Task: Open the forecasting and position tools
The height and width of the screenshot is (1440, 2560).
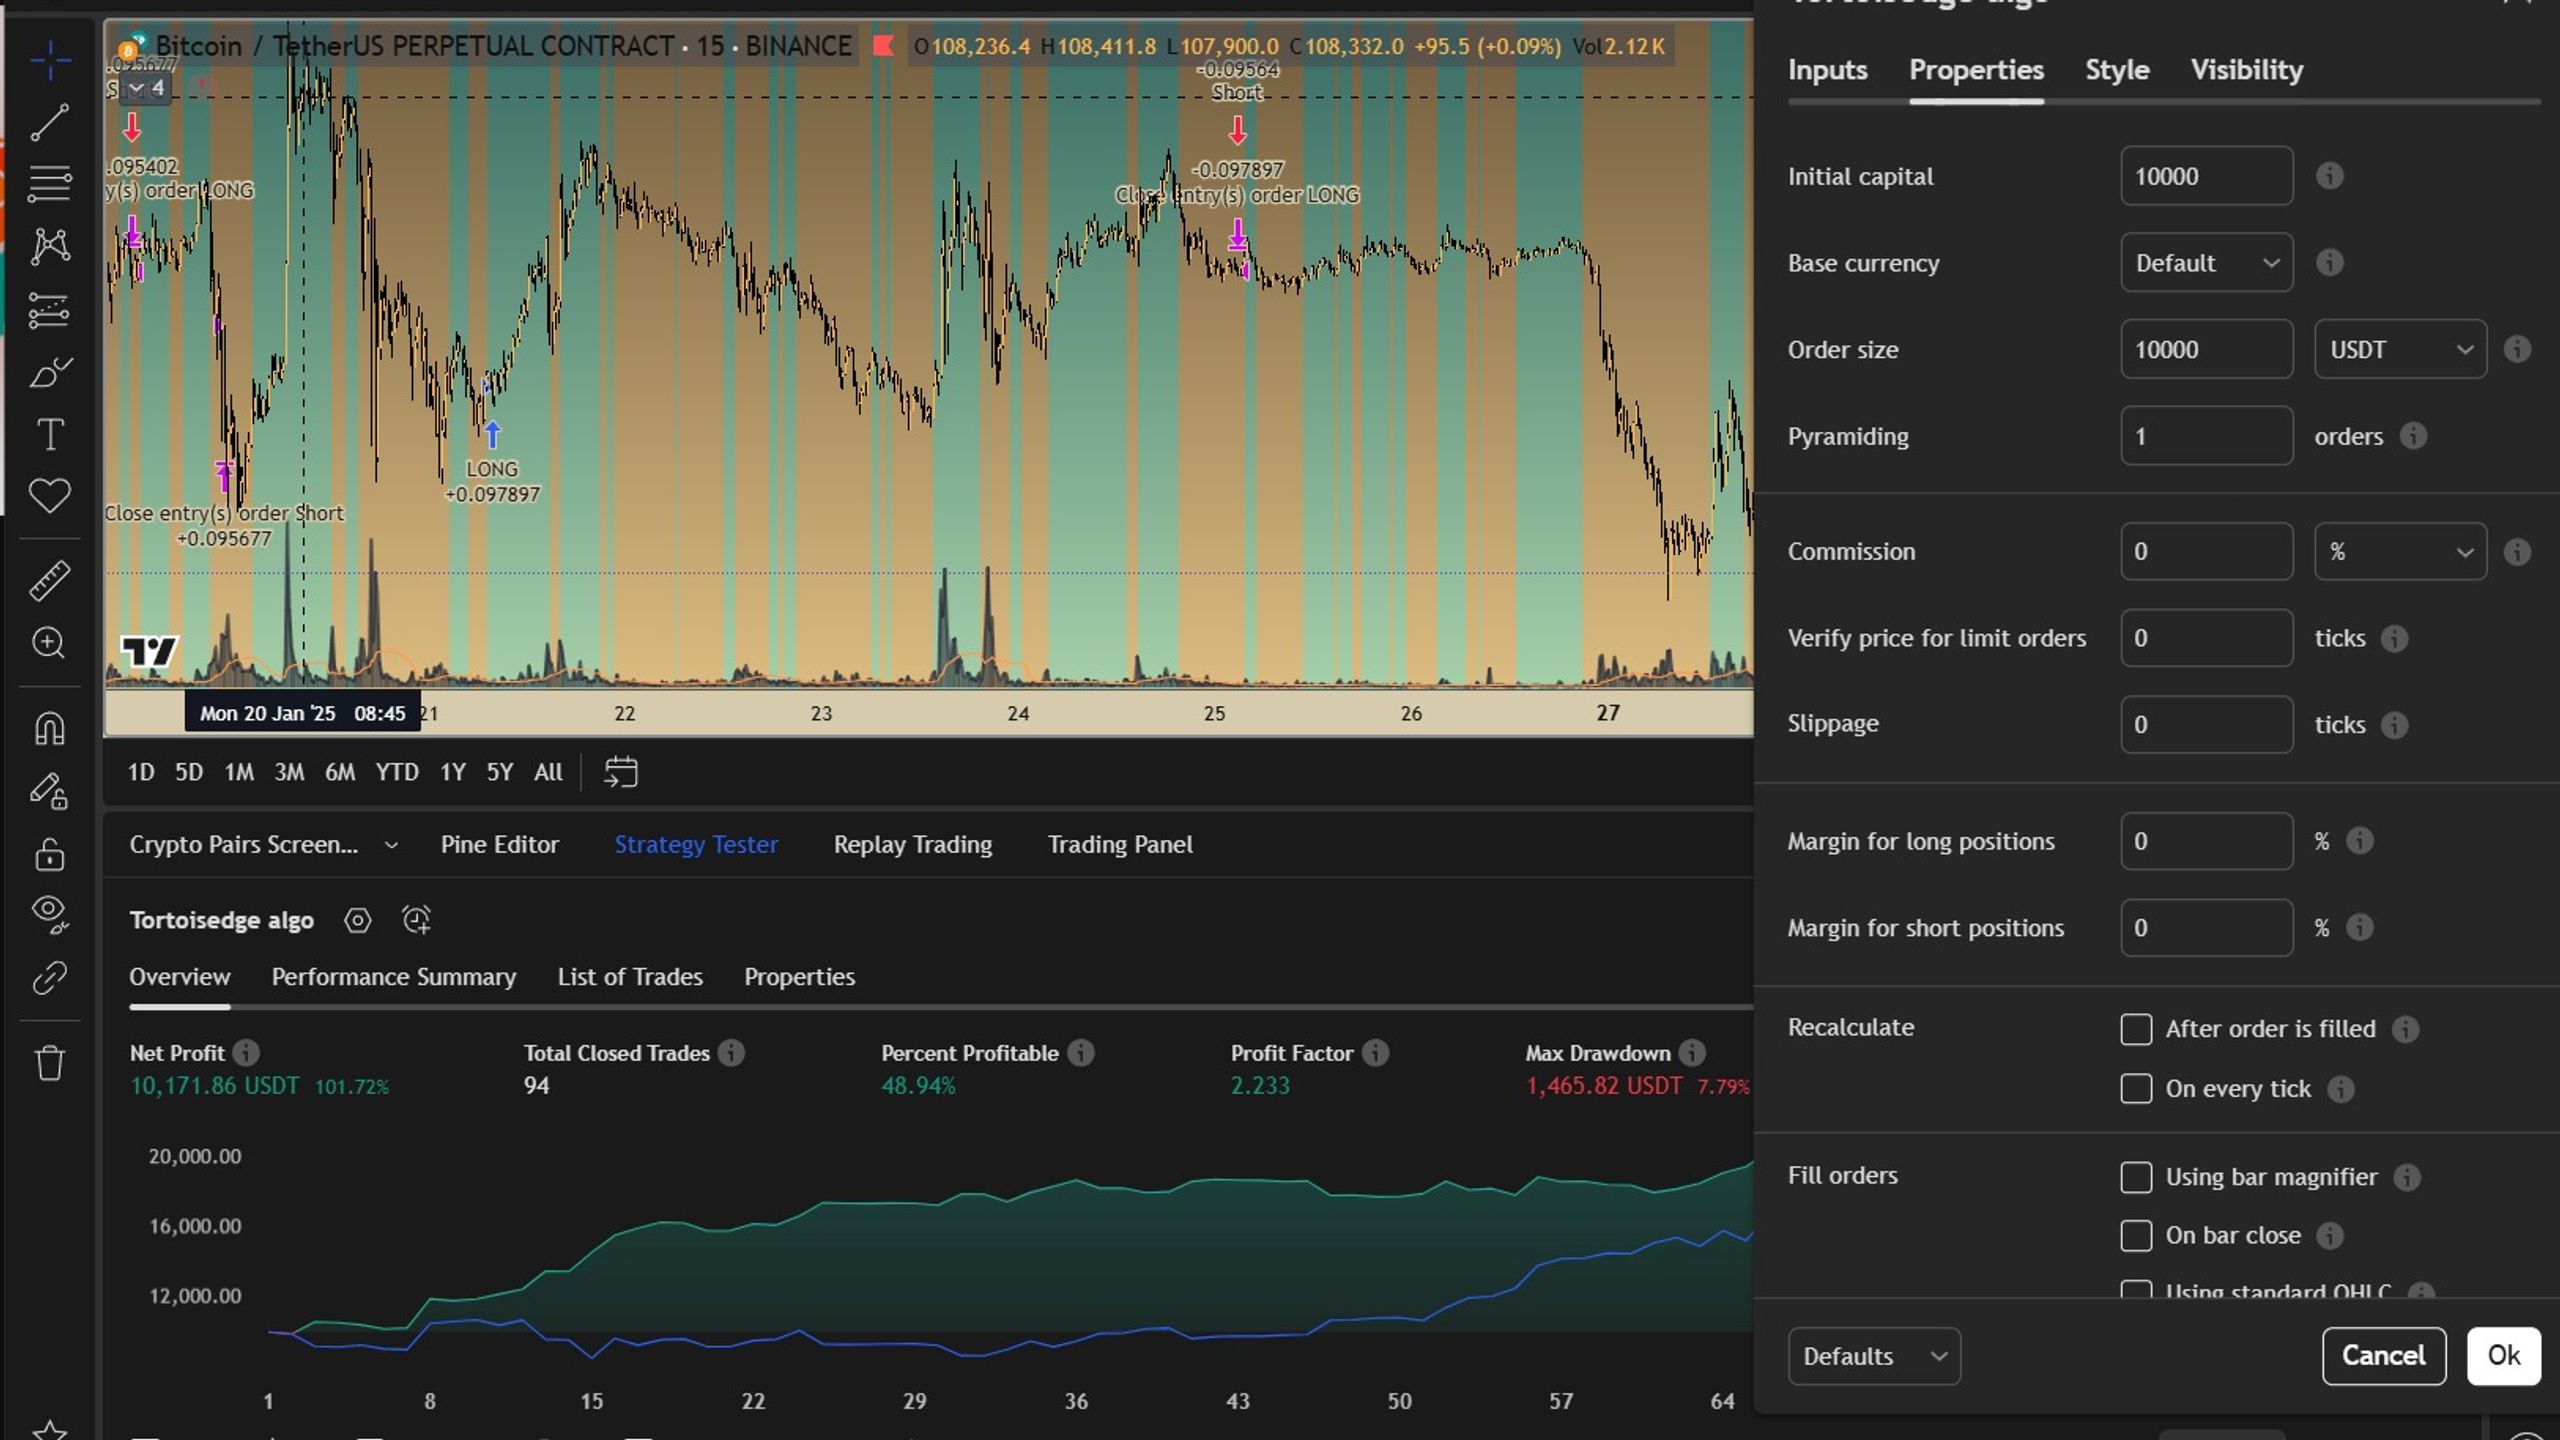Action: click(50, 310)
